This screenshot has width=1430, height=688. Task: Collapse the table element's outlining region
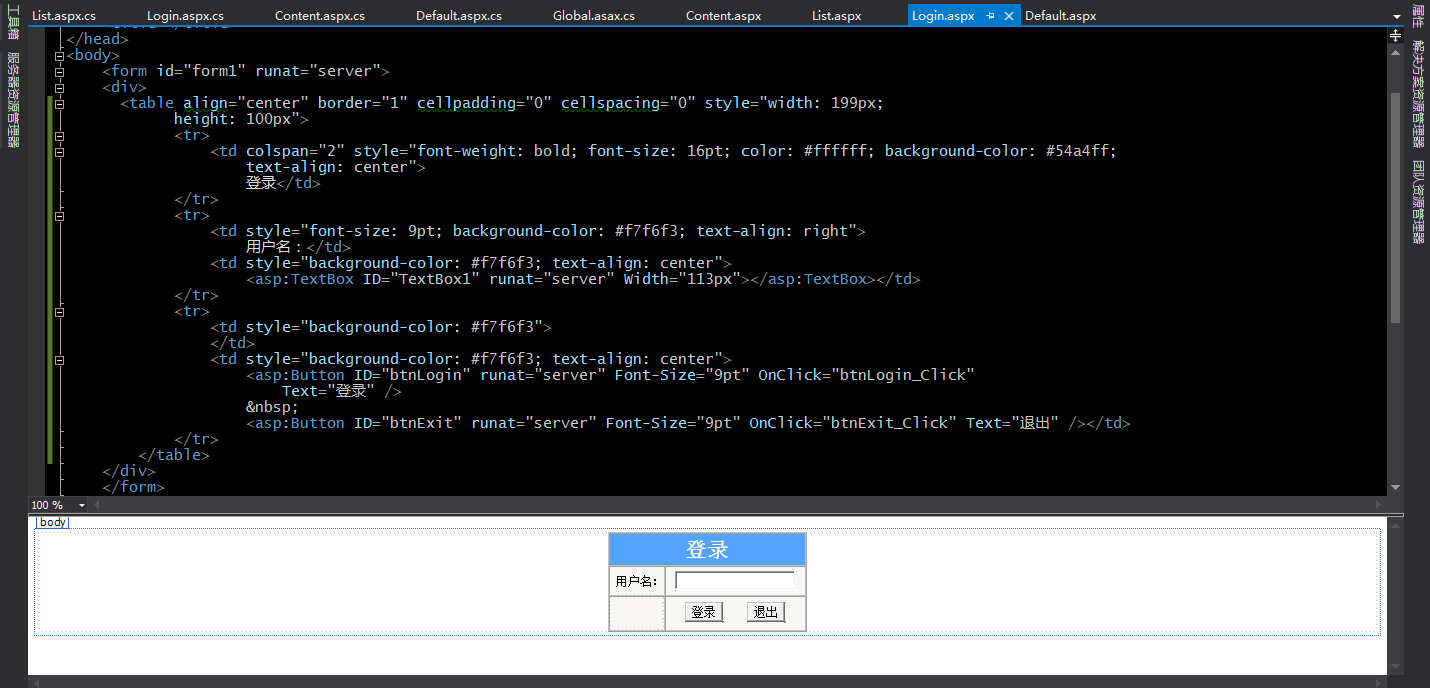(x=60, y=104)
